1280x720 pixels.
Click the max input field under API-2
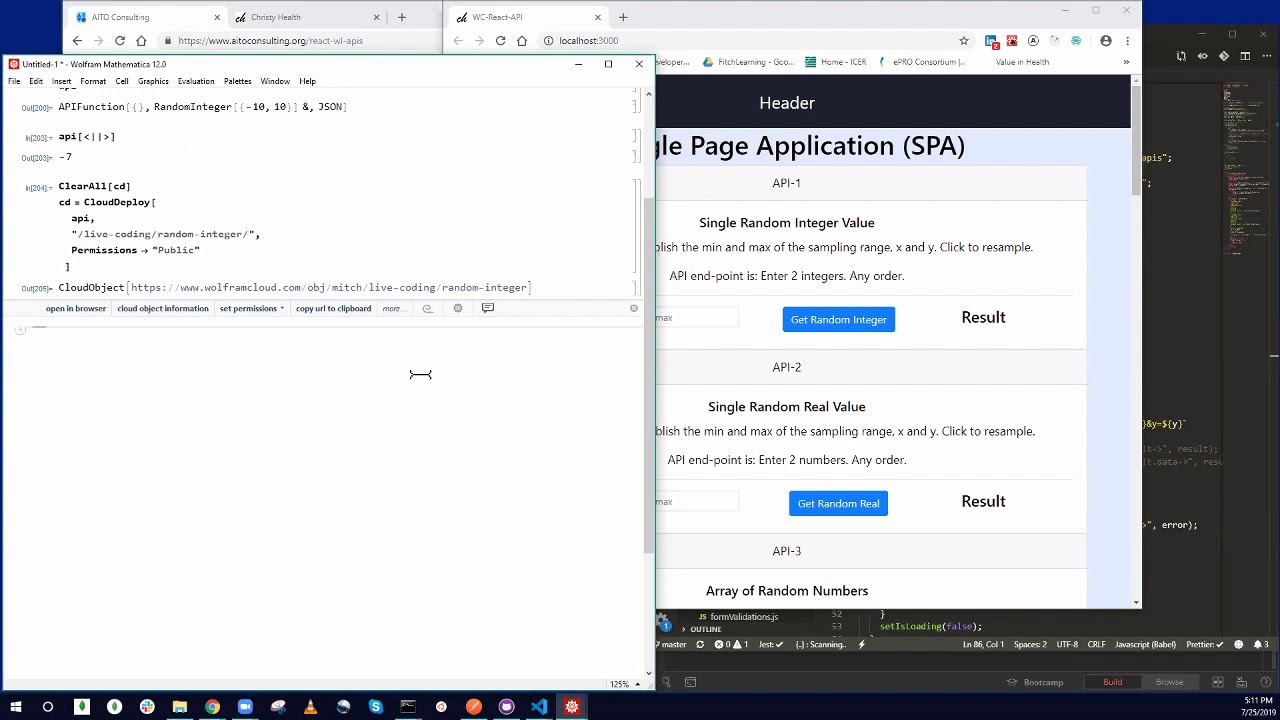(697, 502)
